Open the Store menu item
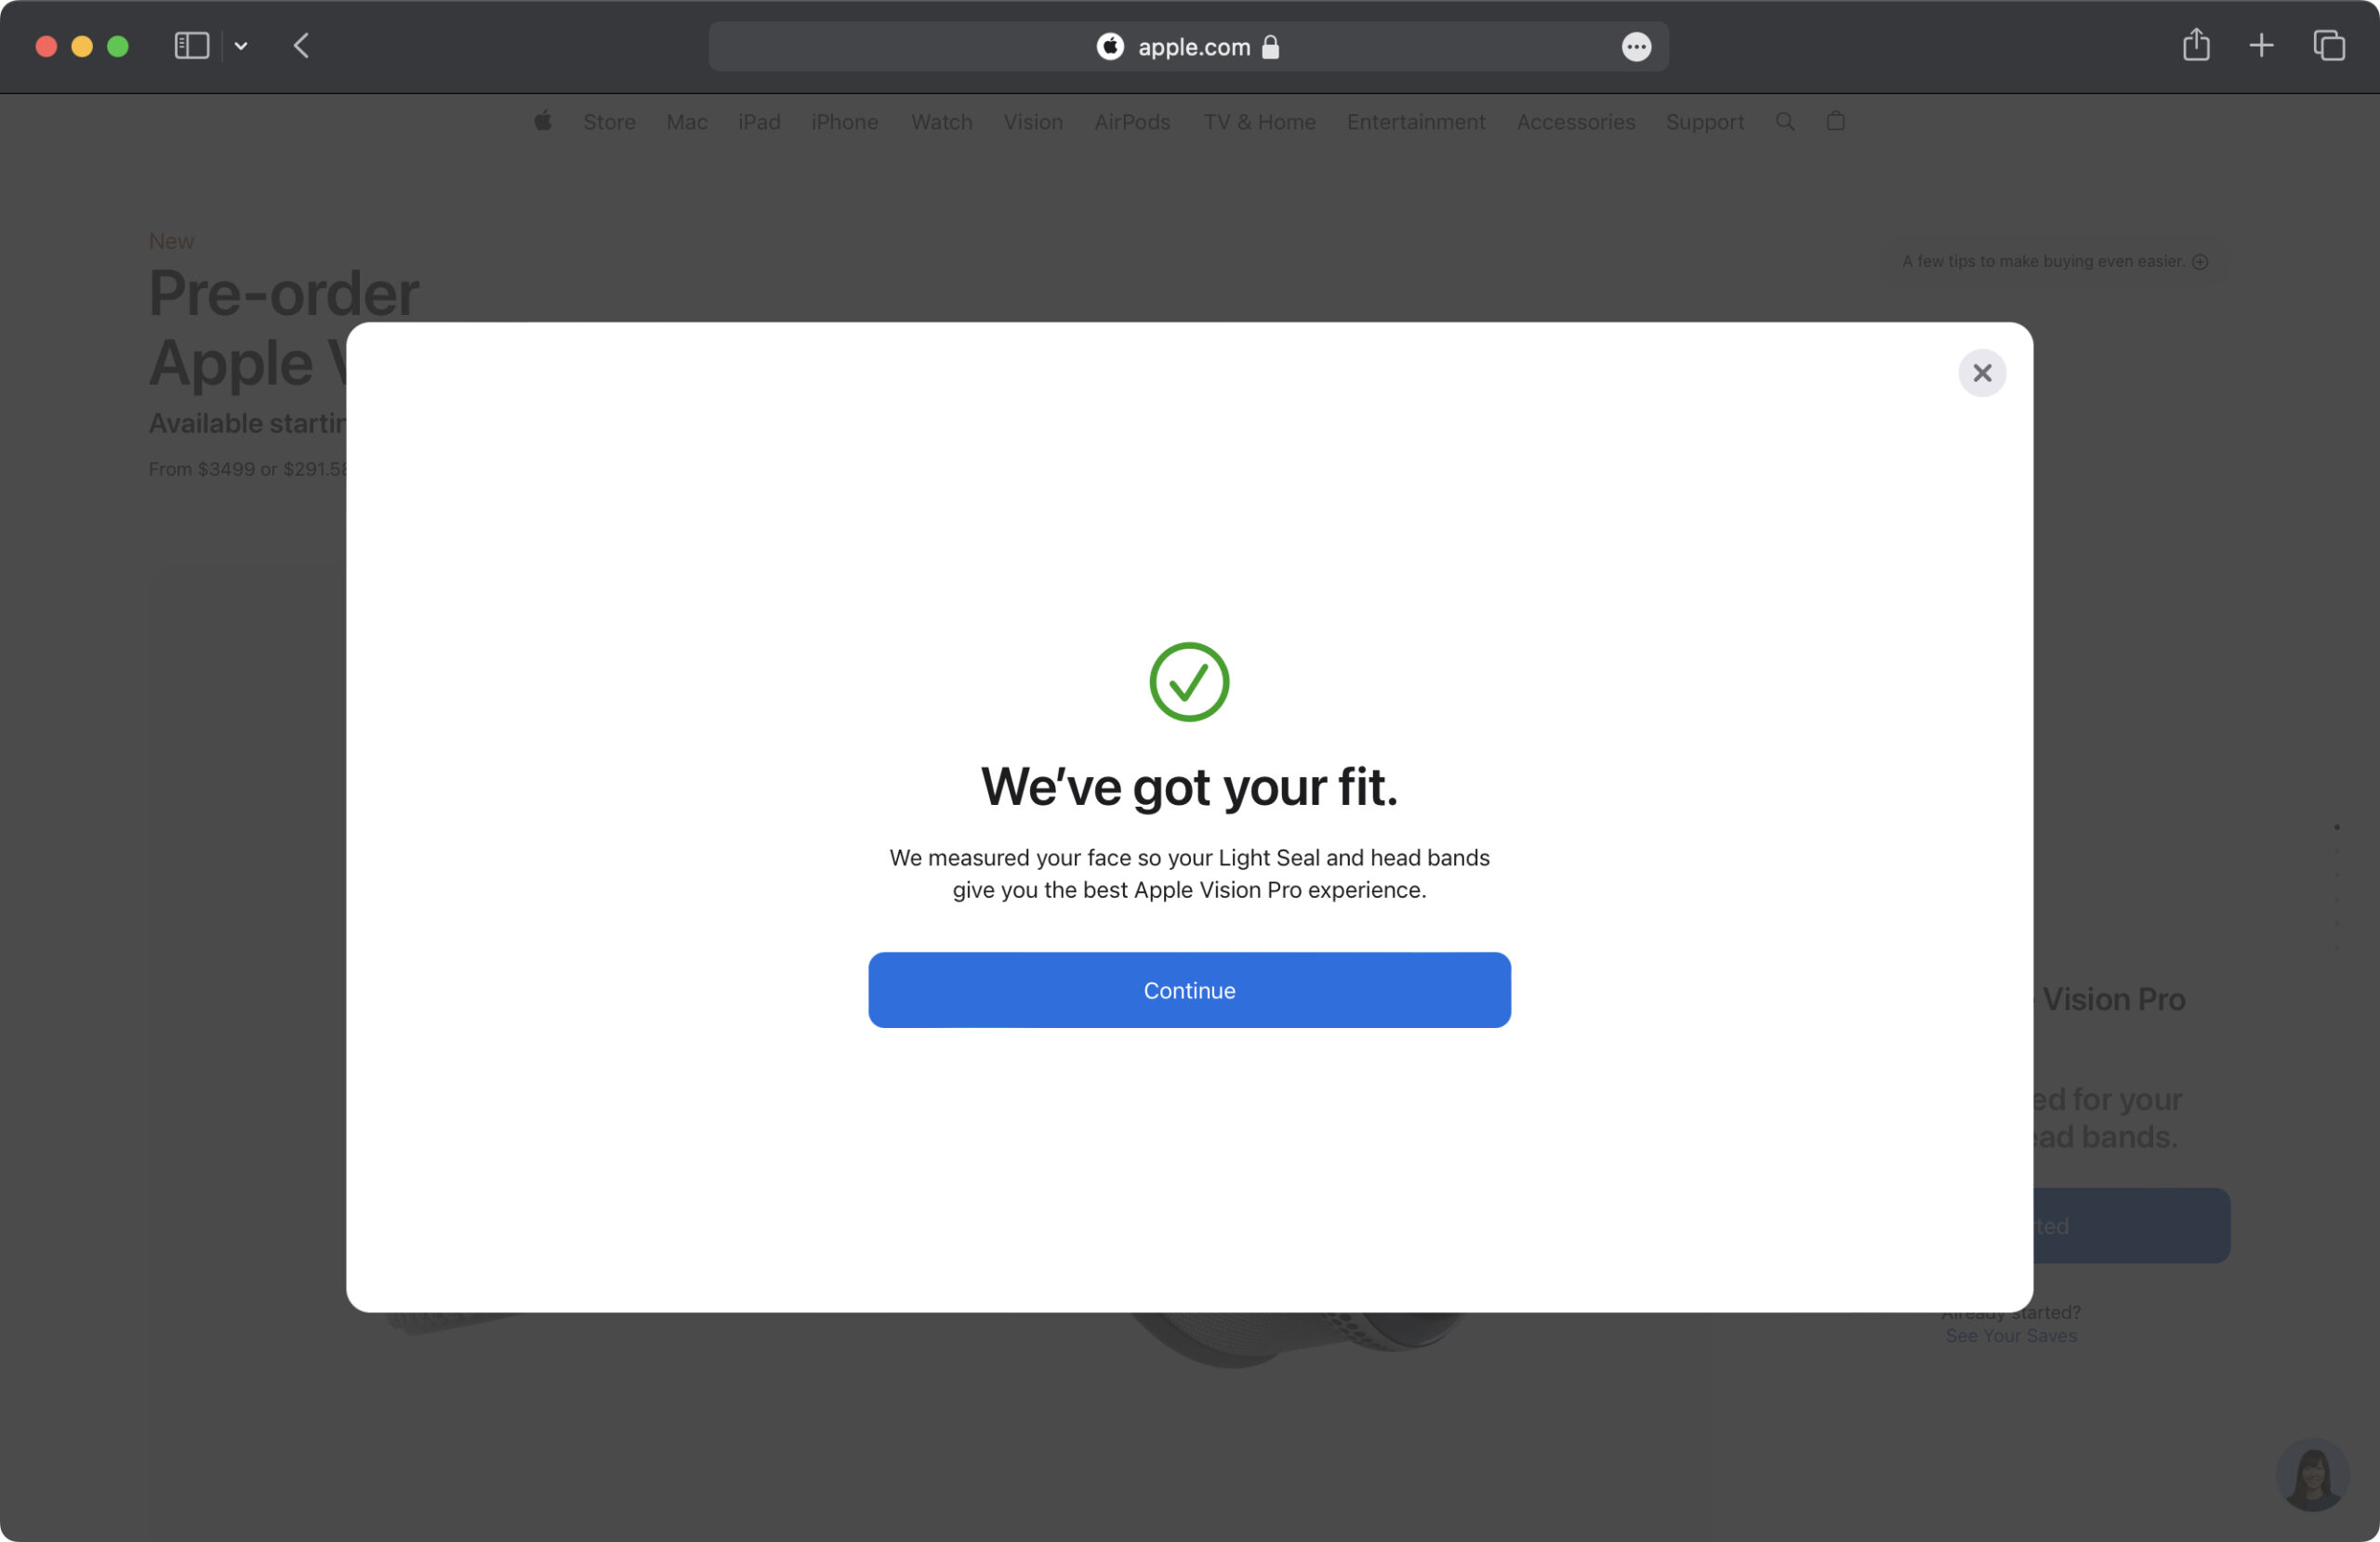Image resolution: width=2380 pixels, height=1542 pixels. coord(609,122)
